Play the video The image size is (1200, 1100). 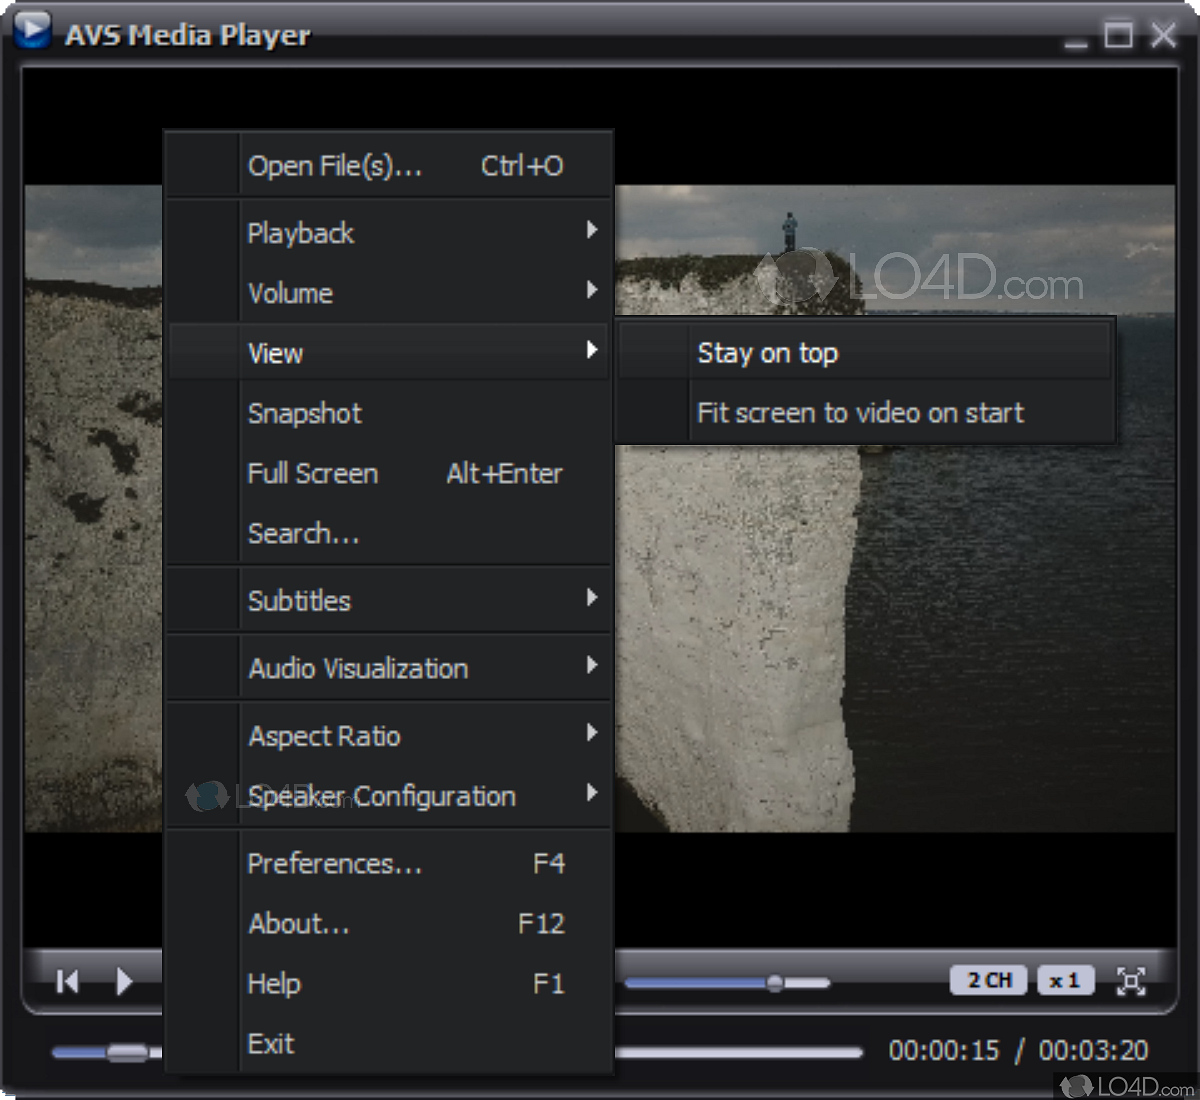(x=122, y=981)
